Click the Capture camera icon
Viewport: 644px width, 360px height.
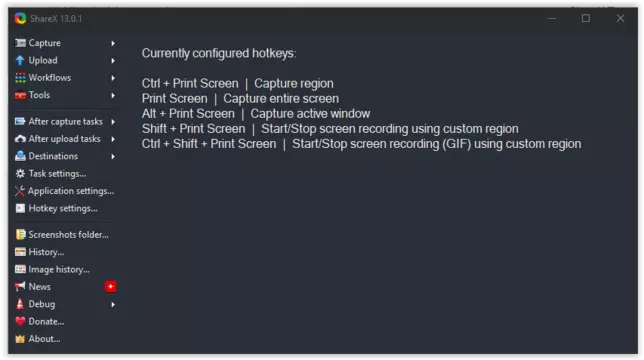20,43
